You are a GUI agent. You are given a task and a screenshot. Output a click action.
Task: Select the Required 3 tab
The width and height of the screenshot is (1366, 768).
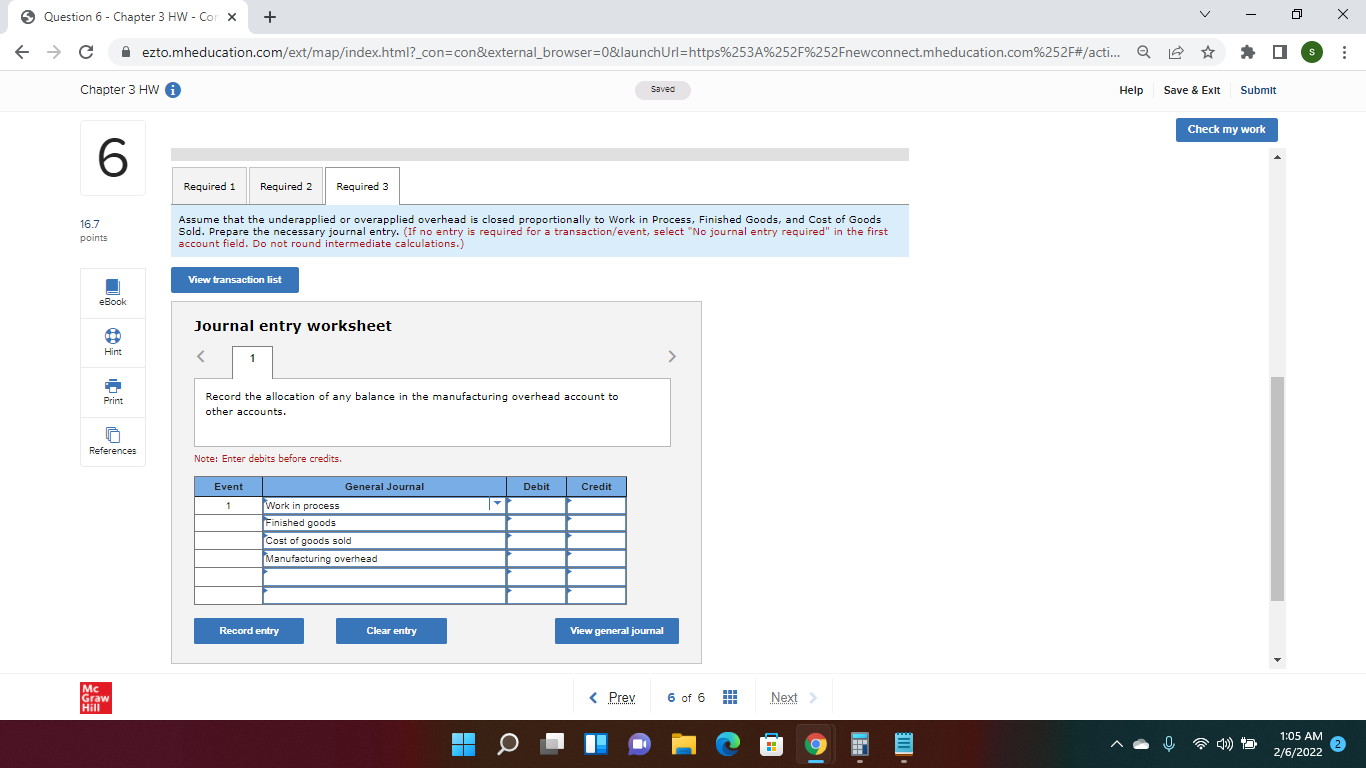(x=362, y=186)
